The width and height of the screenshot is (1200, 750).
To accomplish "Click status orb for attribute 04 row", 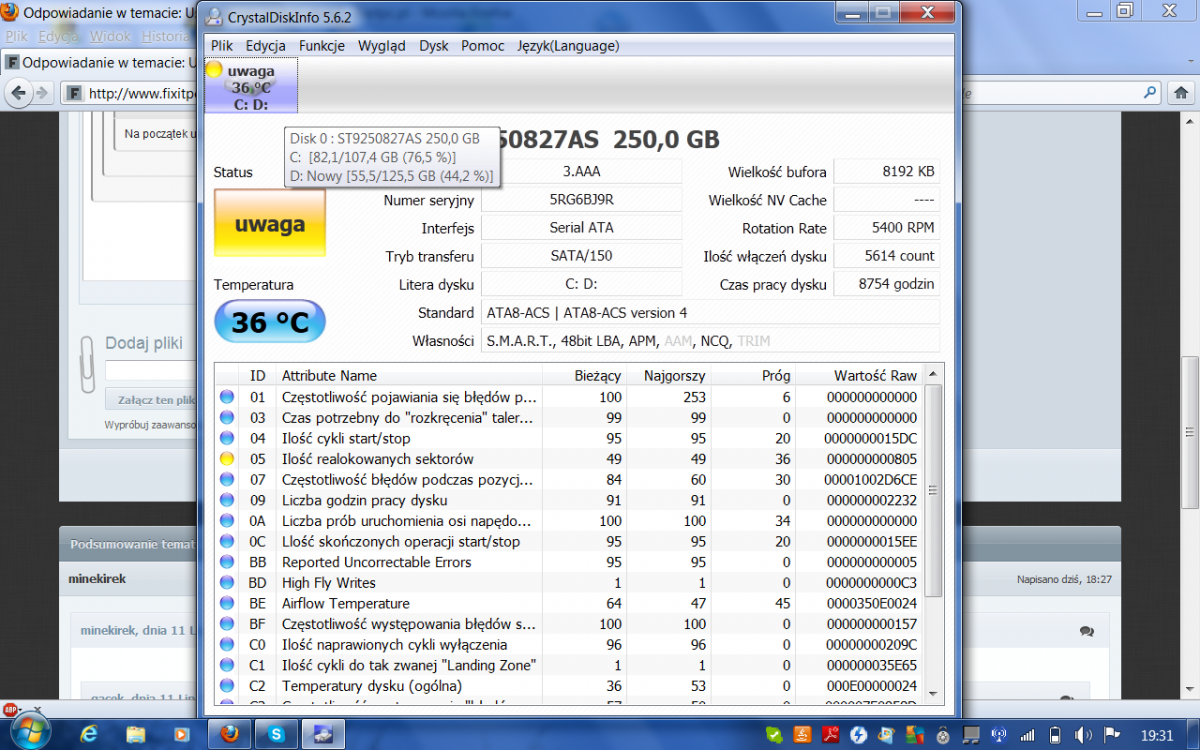I will (227, 438).
